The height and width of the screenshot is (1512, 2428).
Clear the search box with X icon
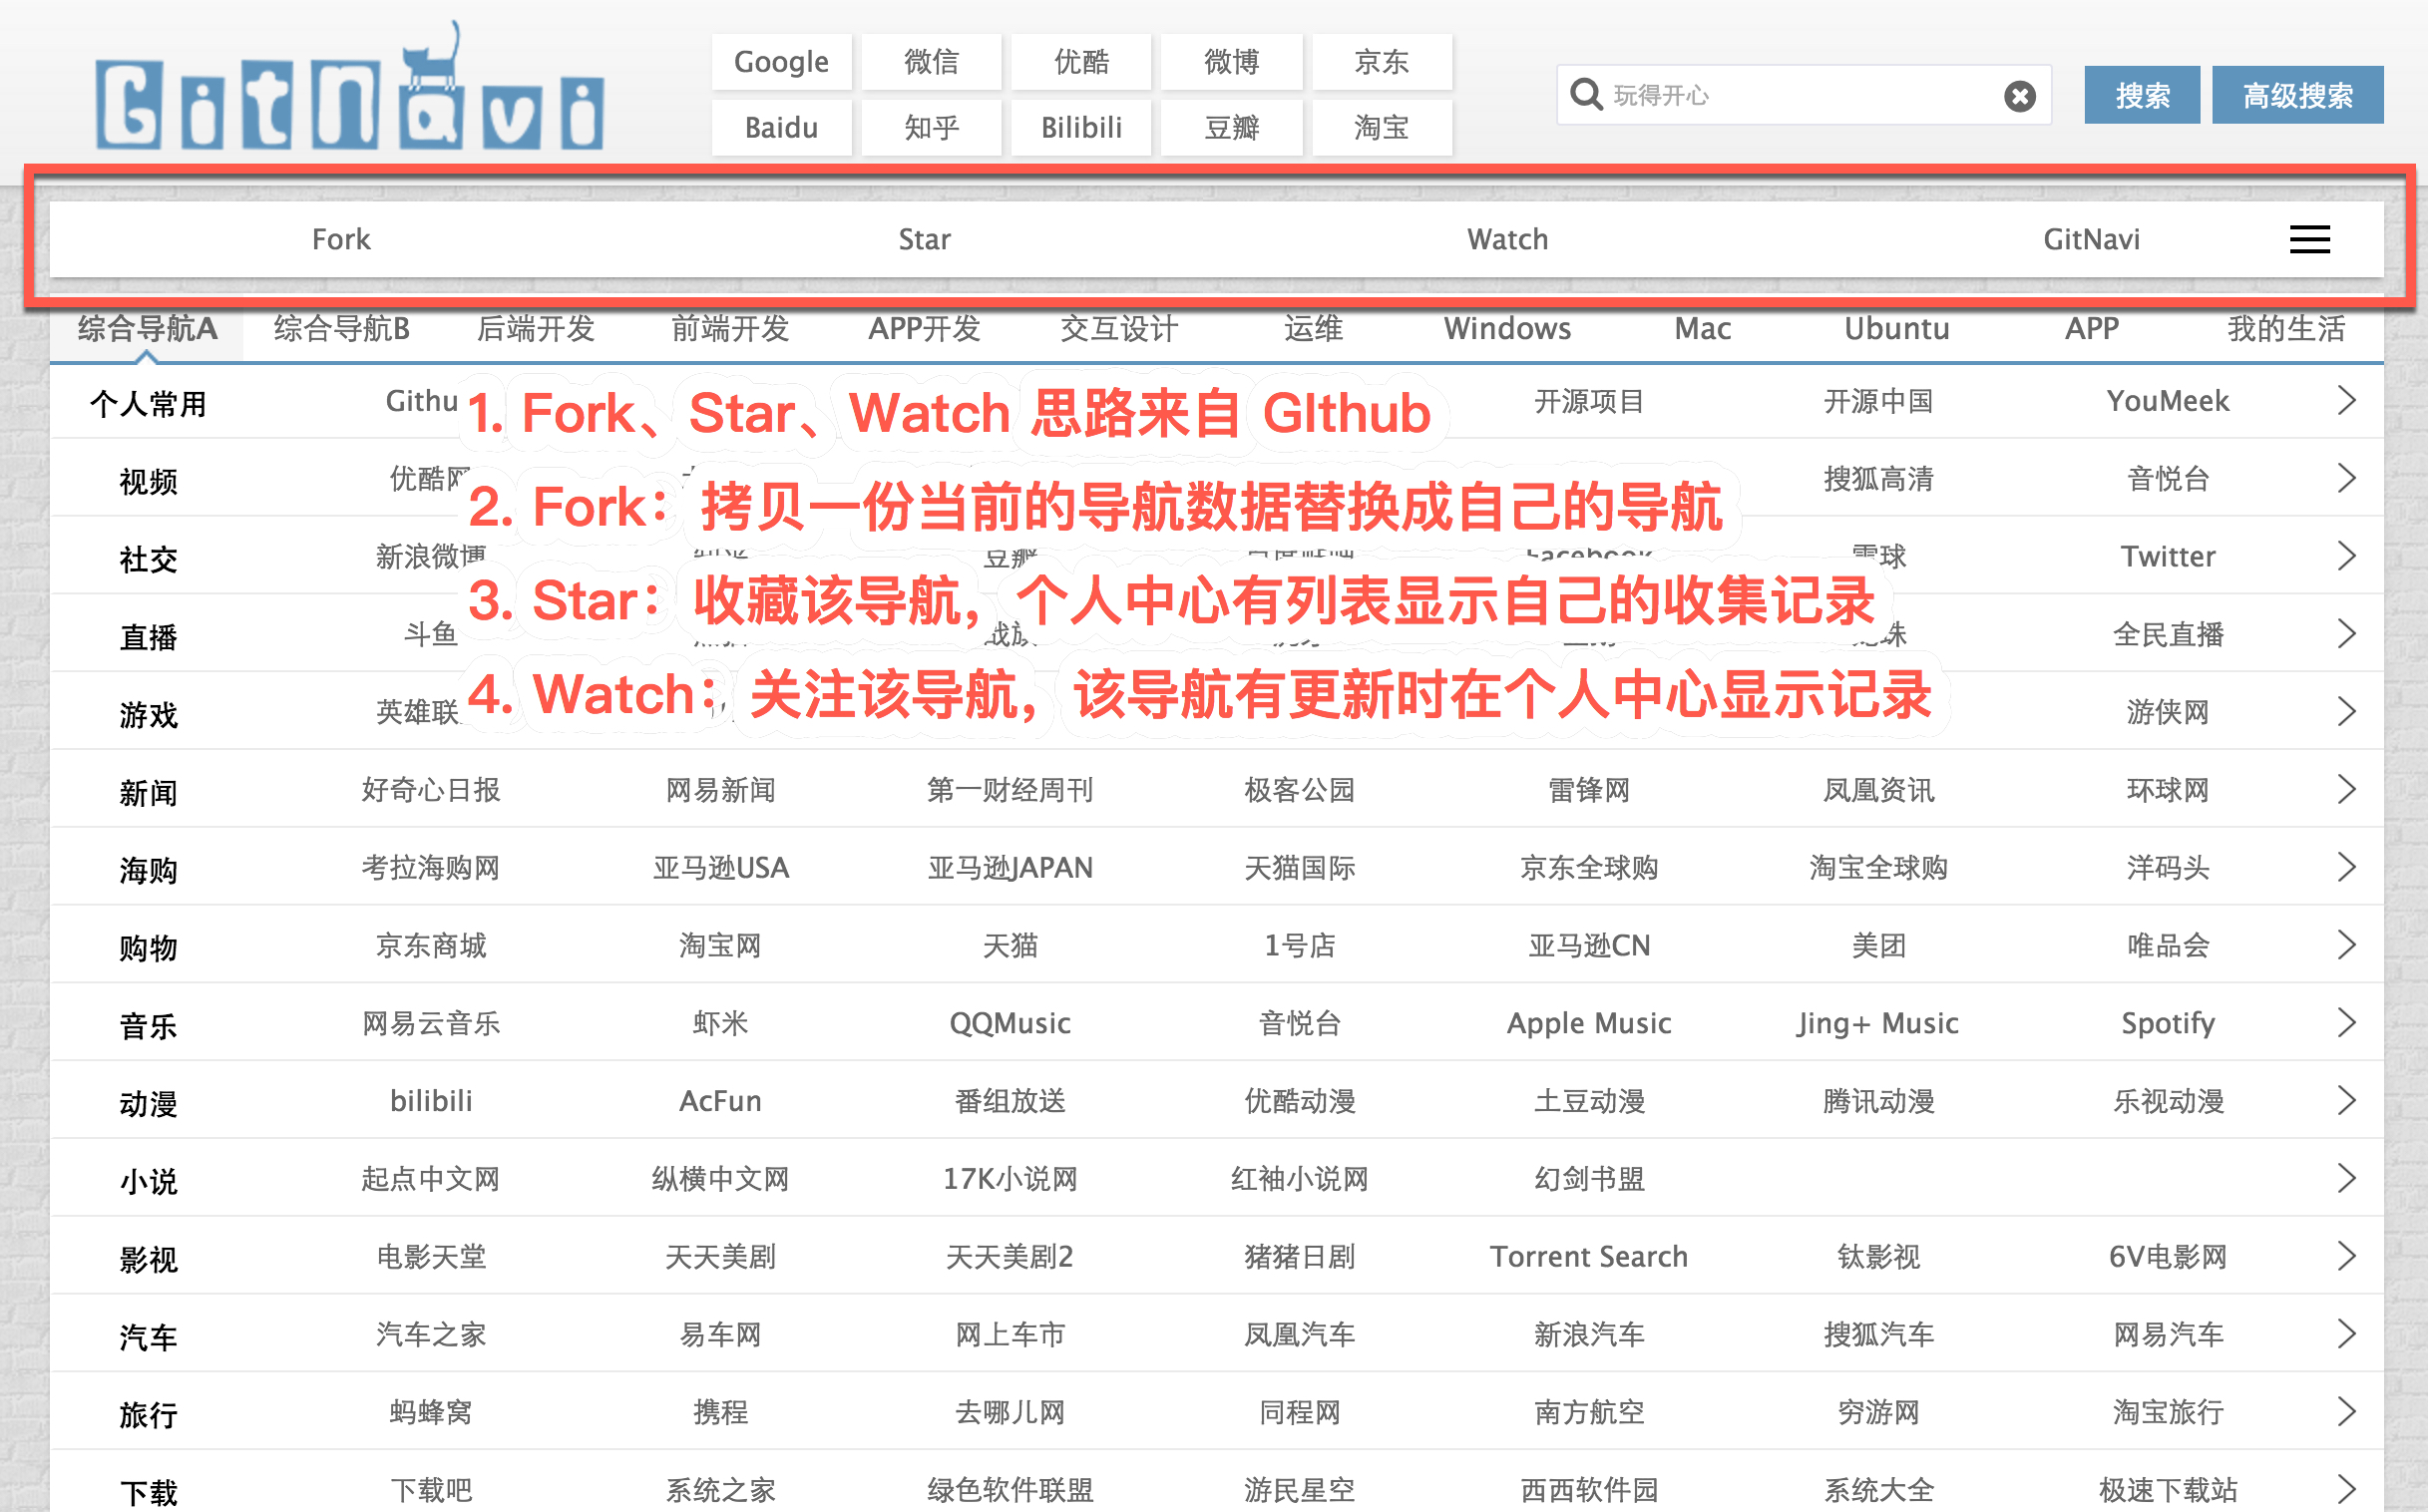[x=2019, y=96]
